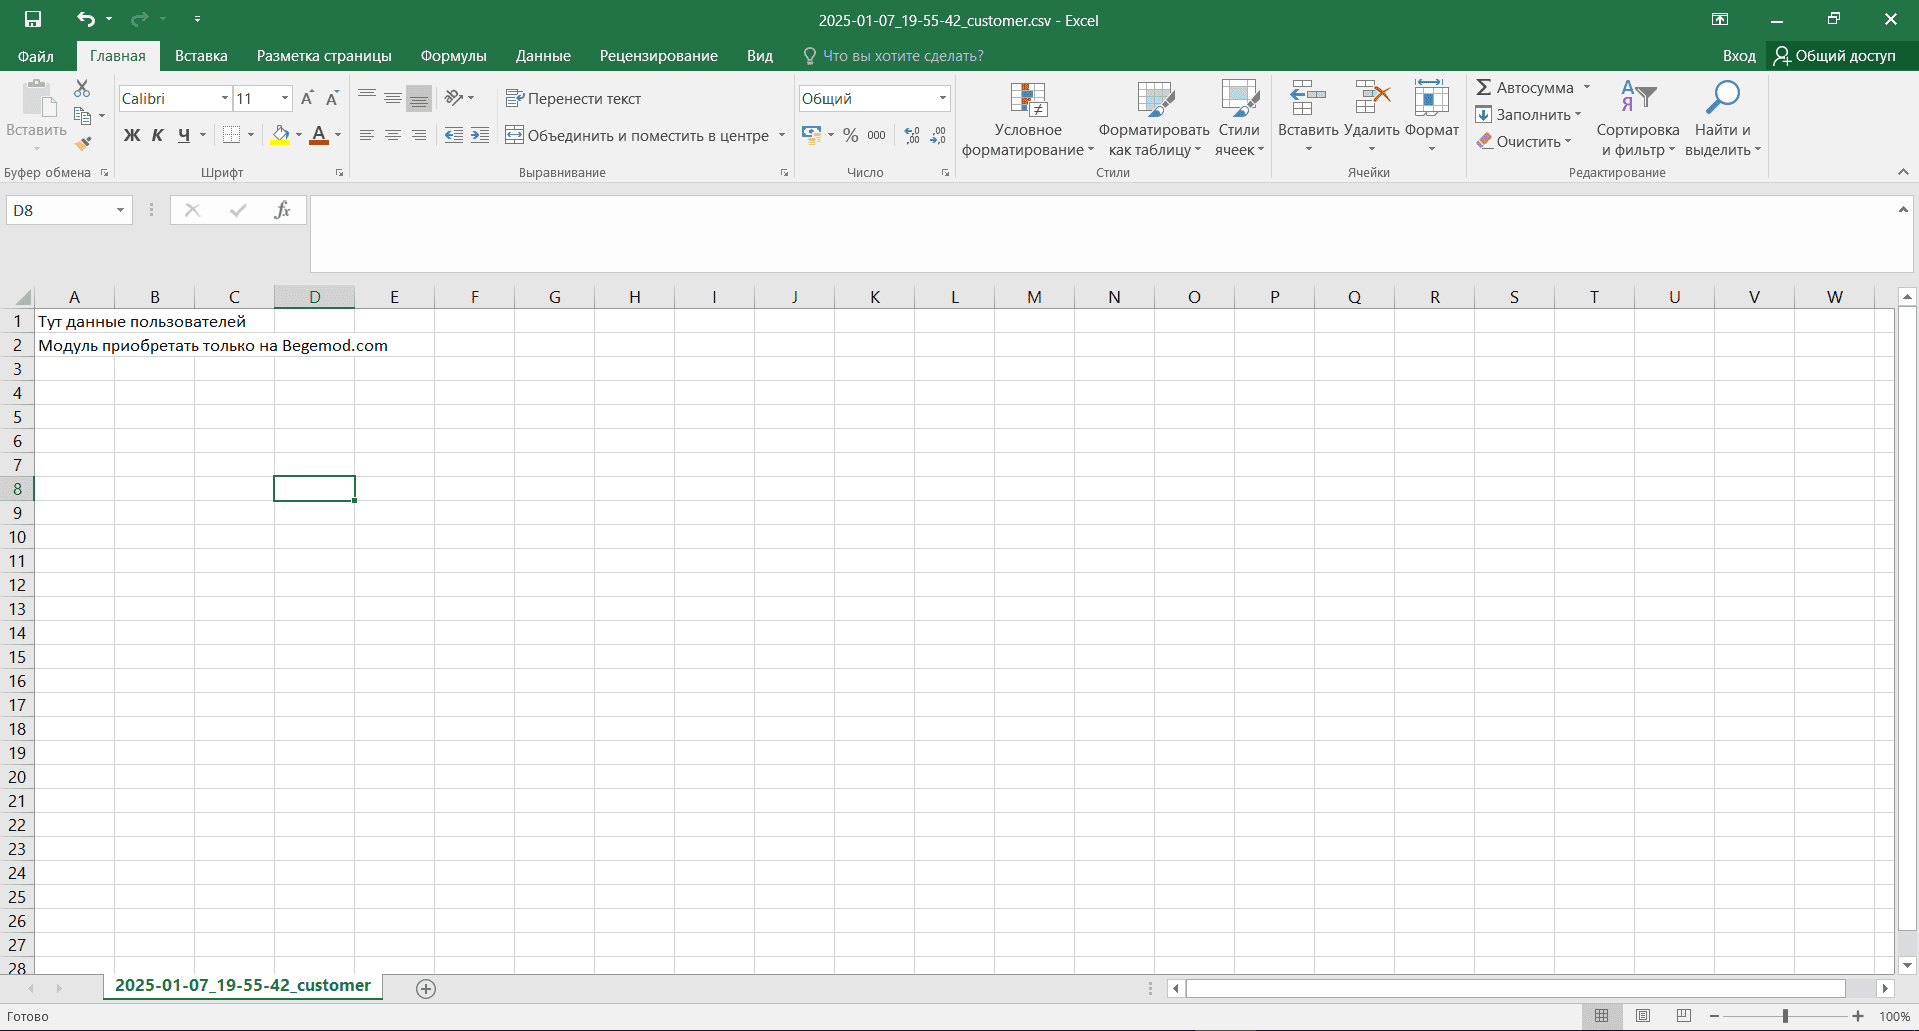Open the Файл tab
Image resolution: width=1919 pixels, height=1031 pixels.
point(36,56)
